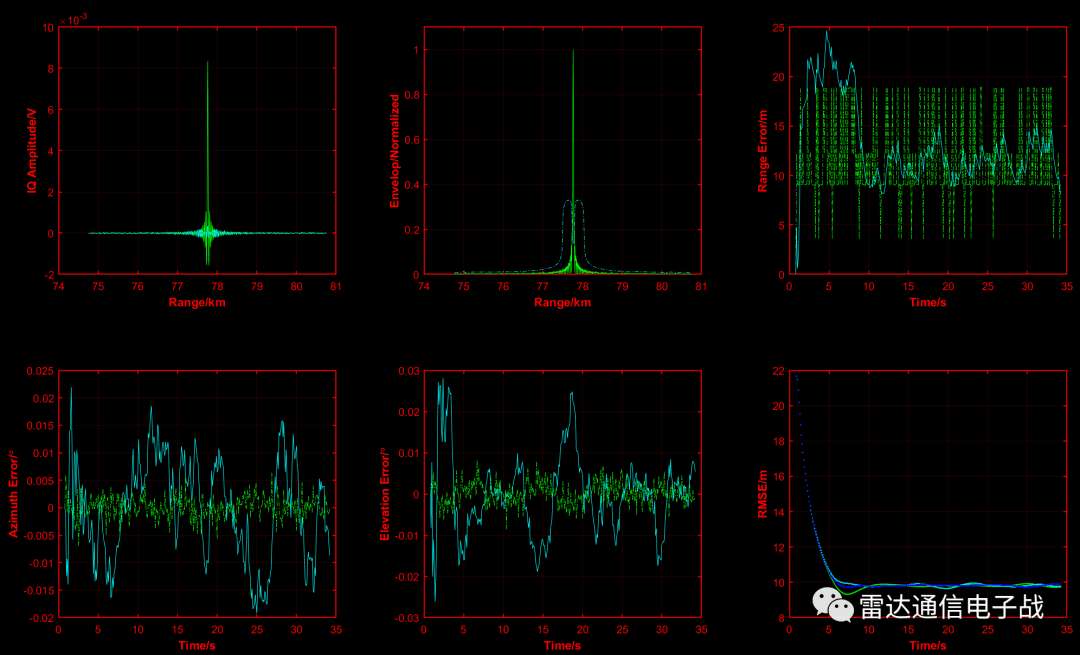Viewport: 1080px width, 655px height.
Task: Click the ×10⁻³ exponent label on IQ plot
Action: click(73, 20)
